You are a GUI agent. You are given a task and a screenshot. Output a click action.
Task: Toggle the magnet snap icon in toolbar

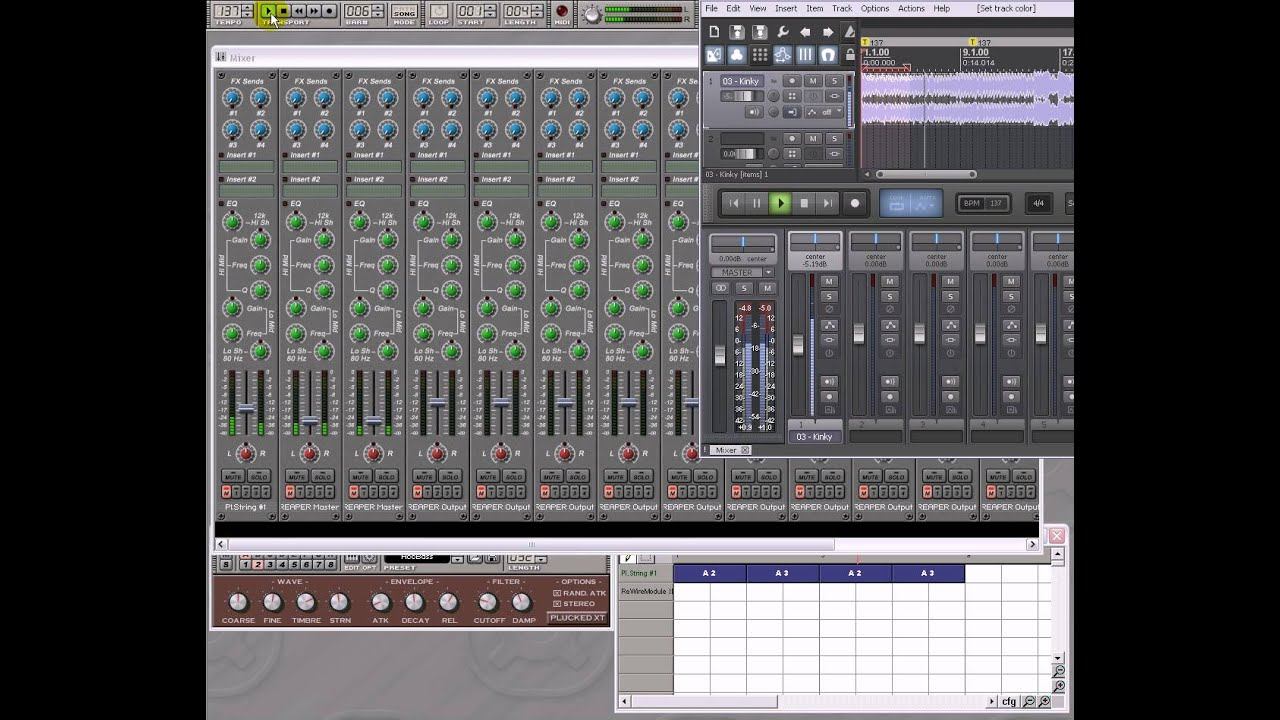tap(828, 56)
